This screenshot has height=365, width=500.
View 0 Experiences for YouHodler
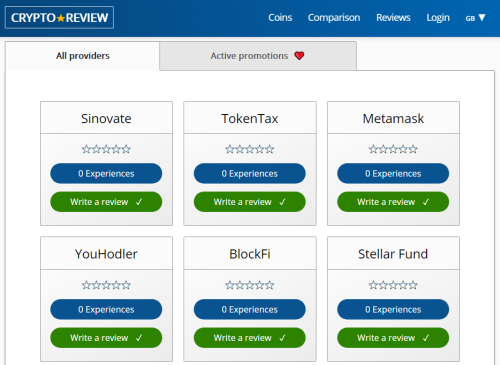click(106, 309)
